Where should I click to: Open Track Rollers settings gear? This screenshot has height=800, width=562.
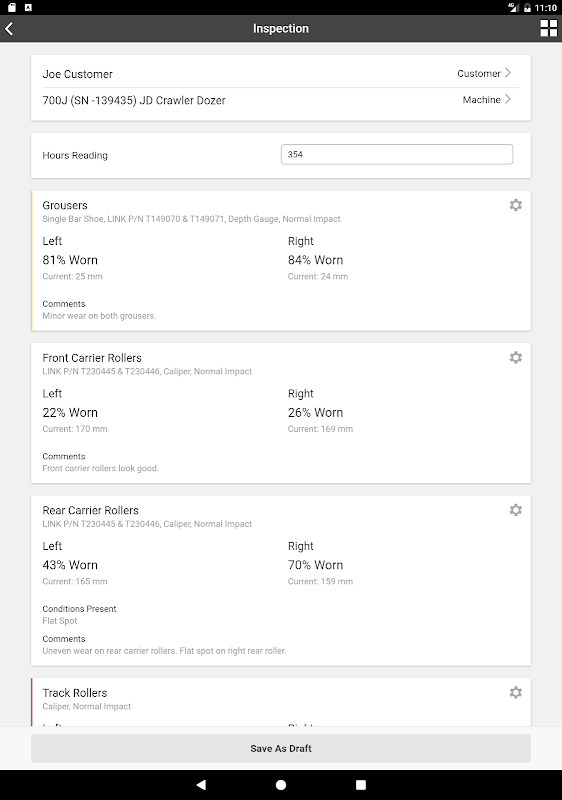(x=516, y=693)
